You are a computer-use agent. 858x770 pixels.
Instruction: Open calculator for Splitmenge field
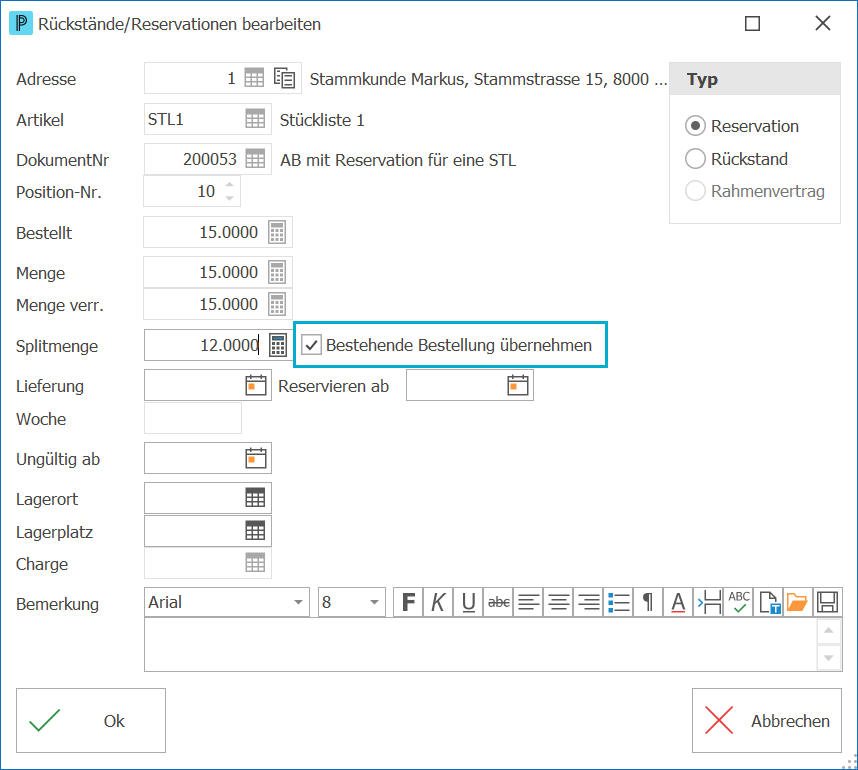pos(278,345)
